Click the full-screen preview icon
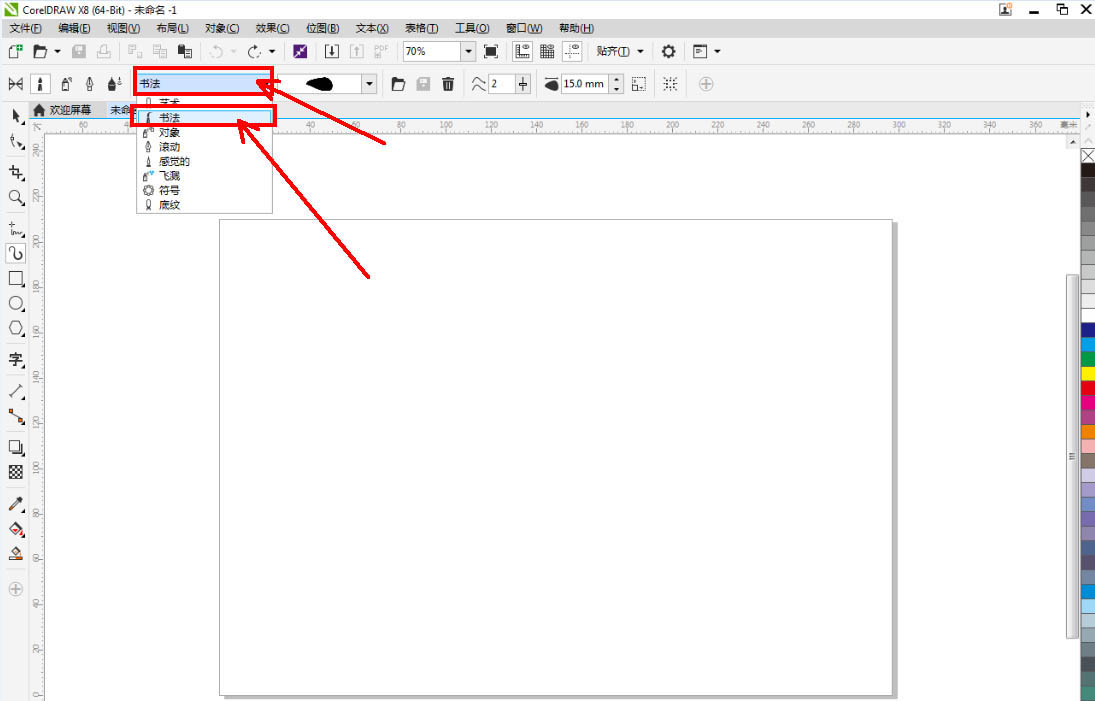The height and width of the screenshot is (701, 1095). tap(491, 51)
